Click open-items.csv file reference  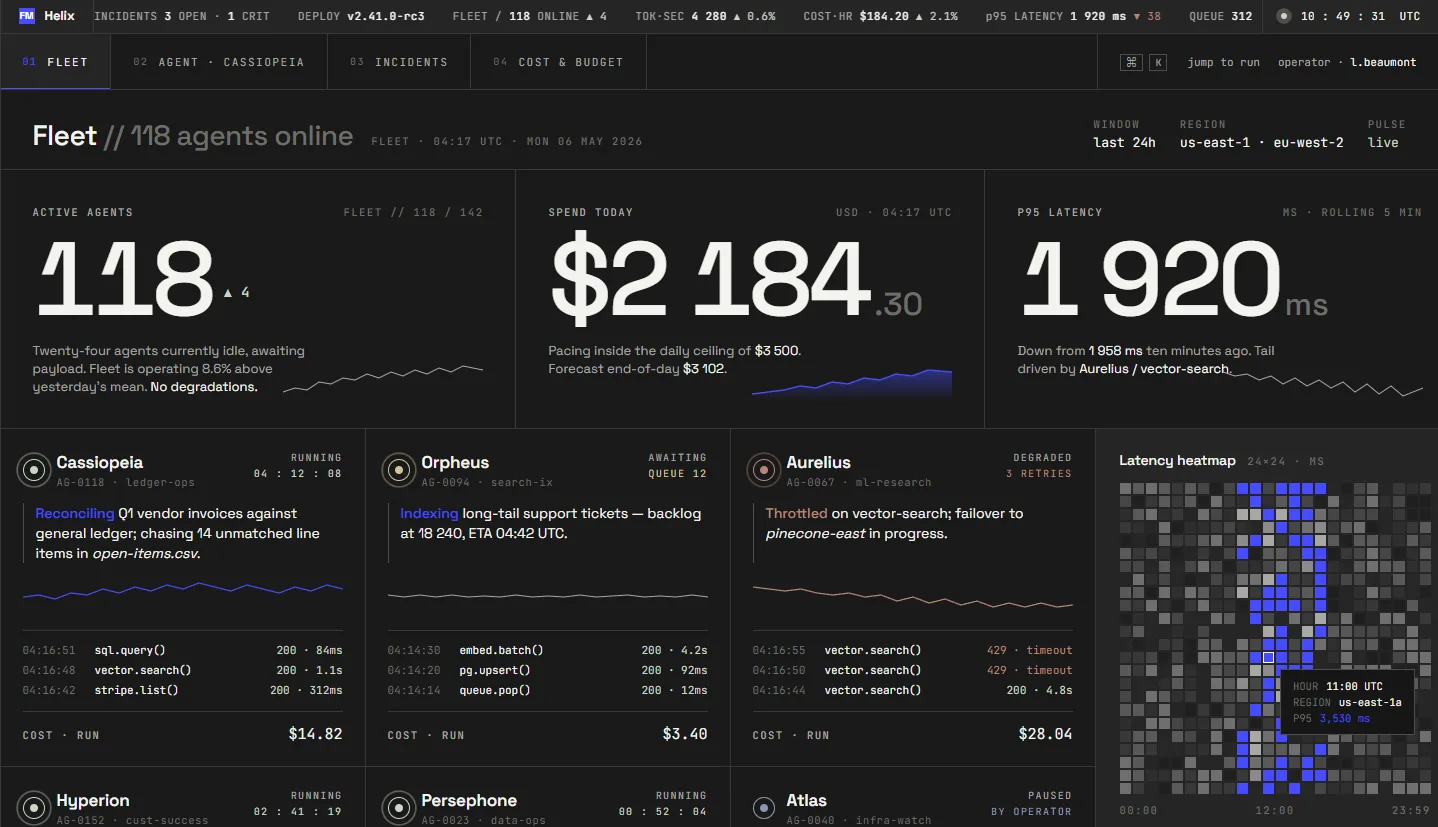146,553
